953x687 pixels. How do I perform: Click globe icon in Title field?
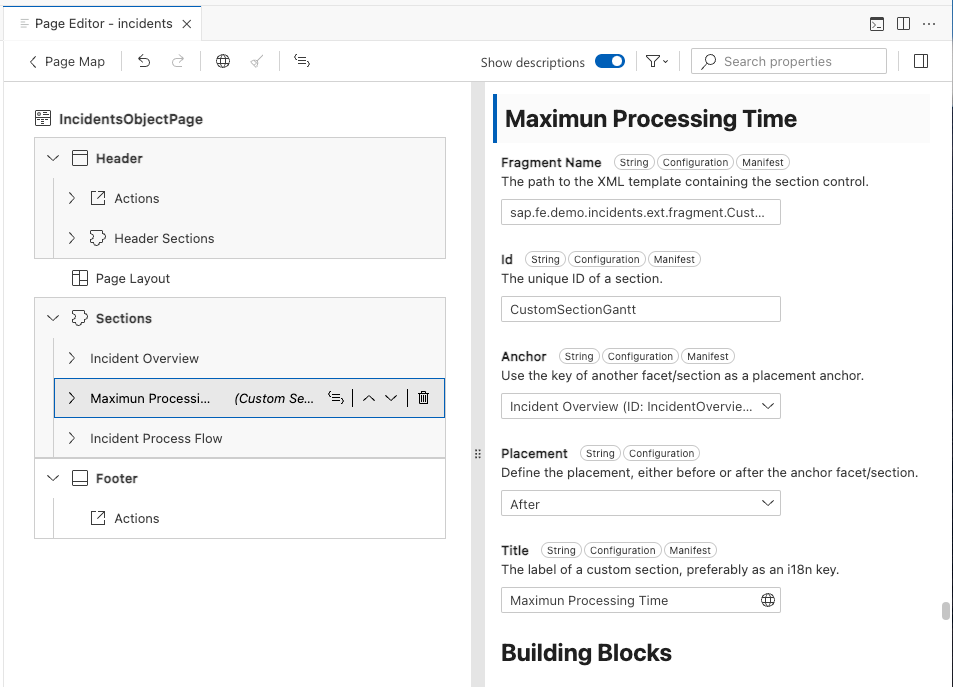click(x=767, y=600)
